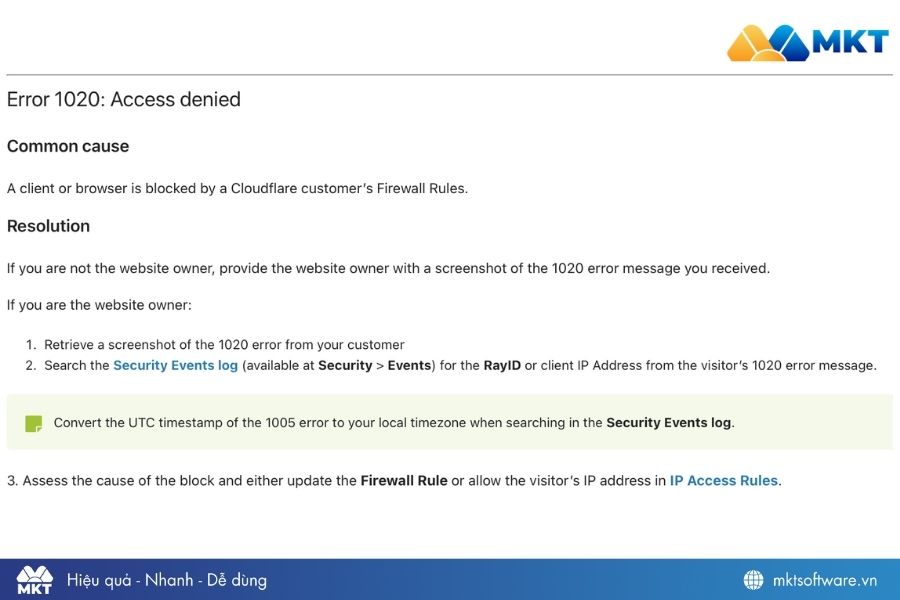
Task: Click the globe icon beside mktsoftware.vn
Action: [x=753, y=580]
